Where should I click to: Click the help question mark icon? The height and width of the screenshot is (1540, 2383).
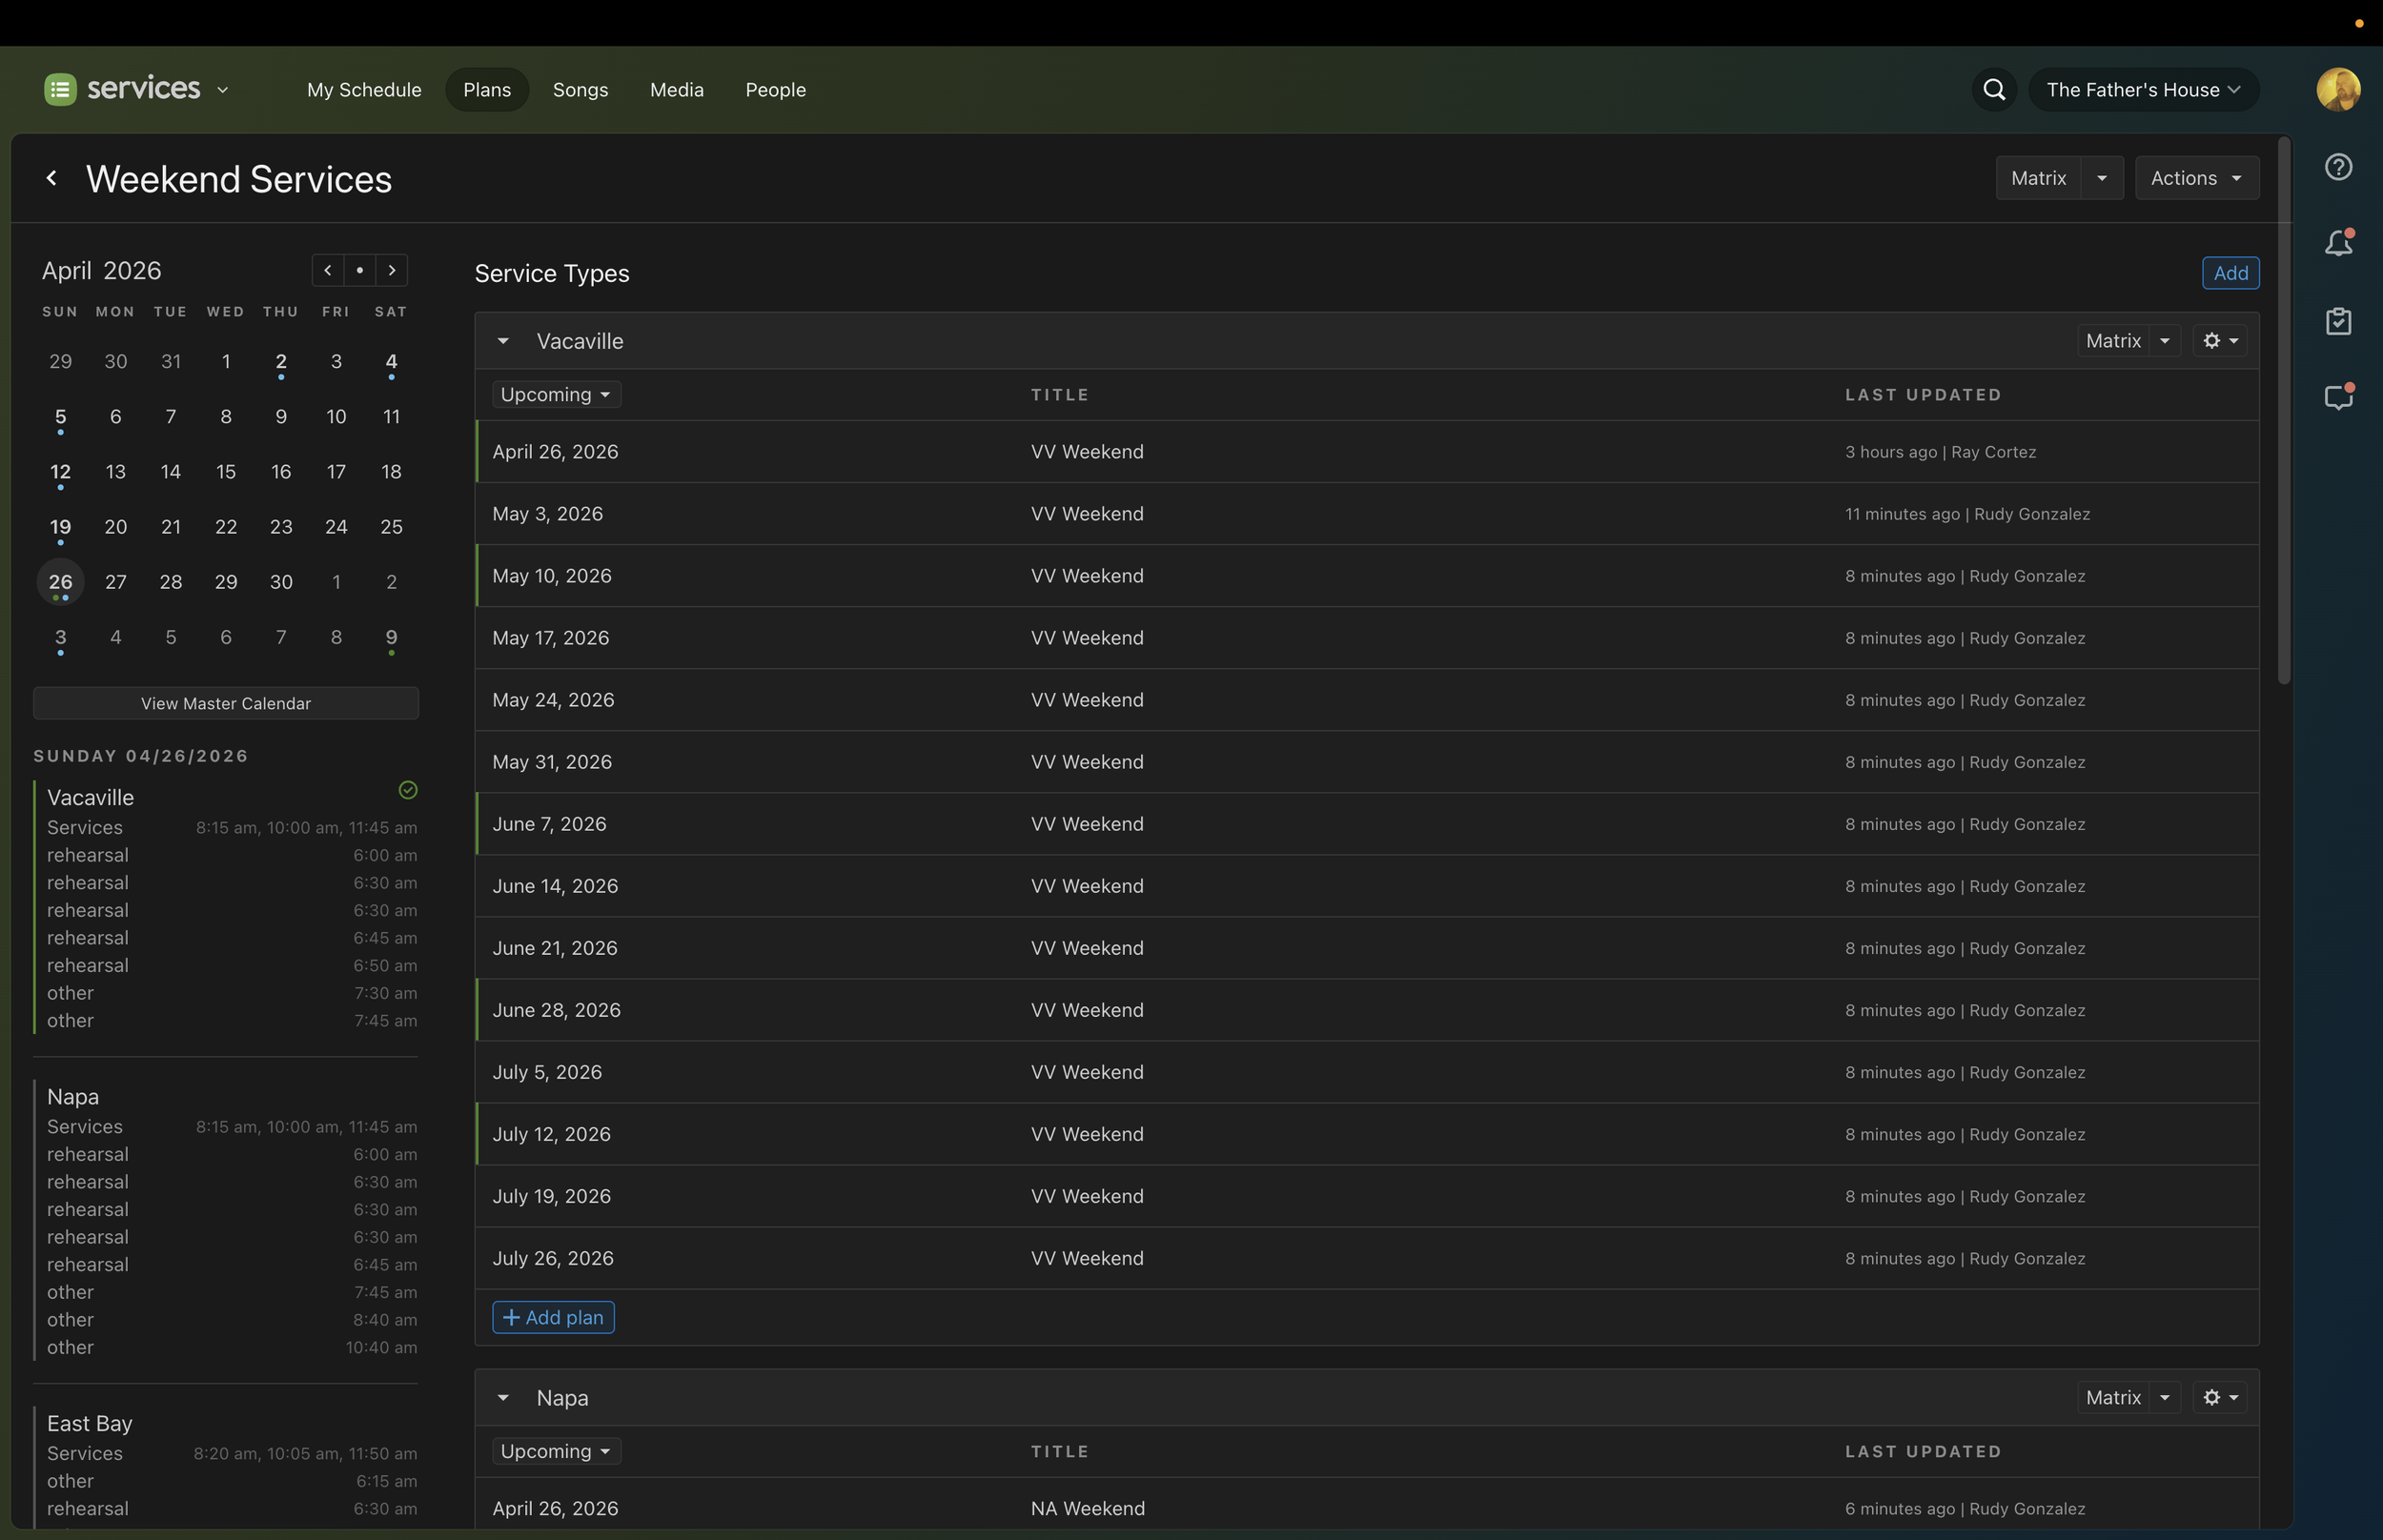click(x=2338, y=167)
